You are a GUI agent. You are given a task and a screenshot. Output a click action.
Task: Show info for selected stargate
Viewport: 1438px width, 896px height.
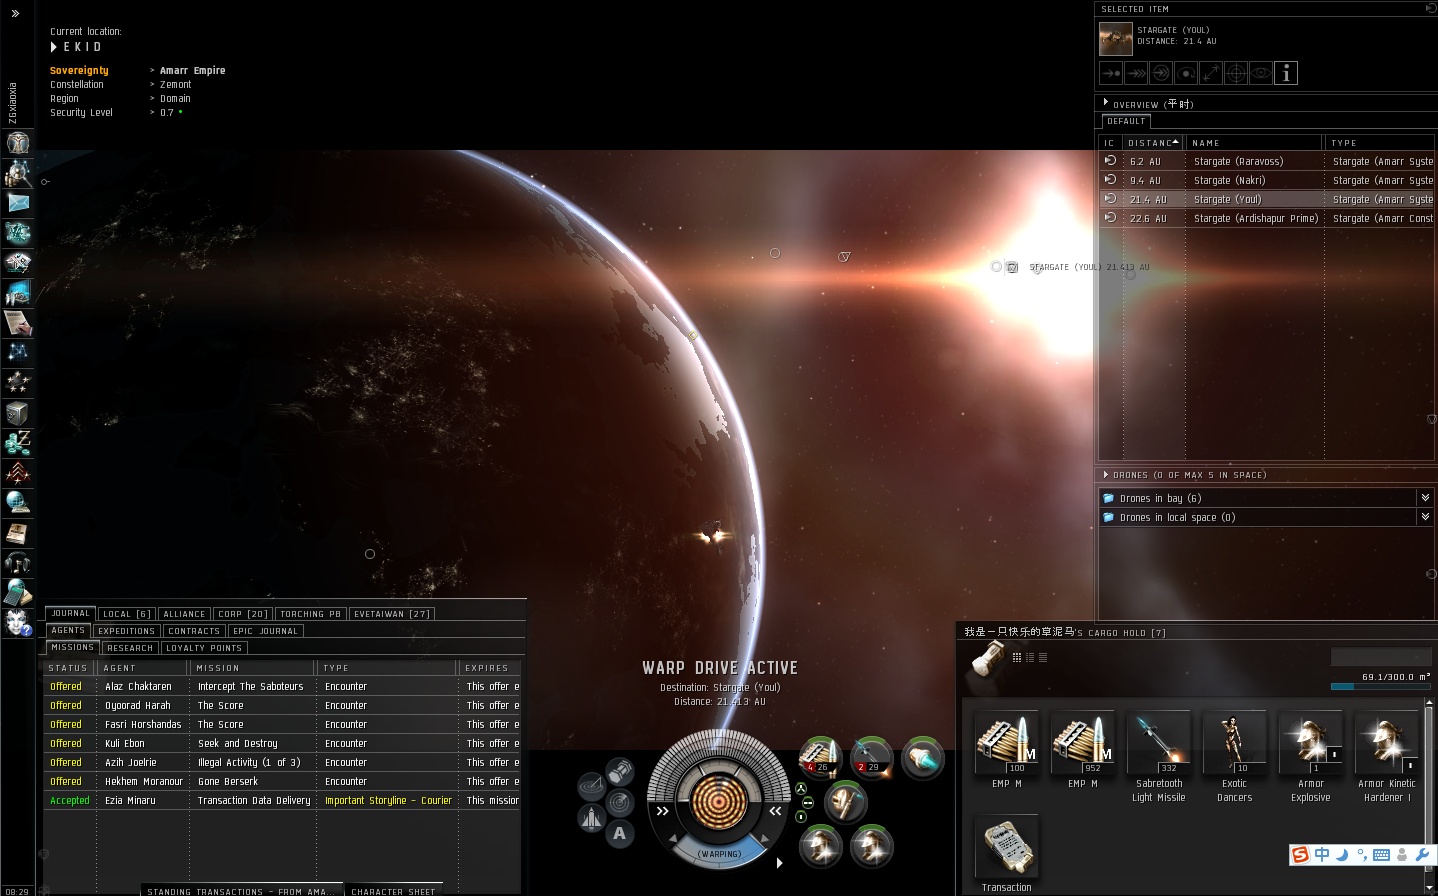pos(1286,73)
